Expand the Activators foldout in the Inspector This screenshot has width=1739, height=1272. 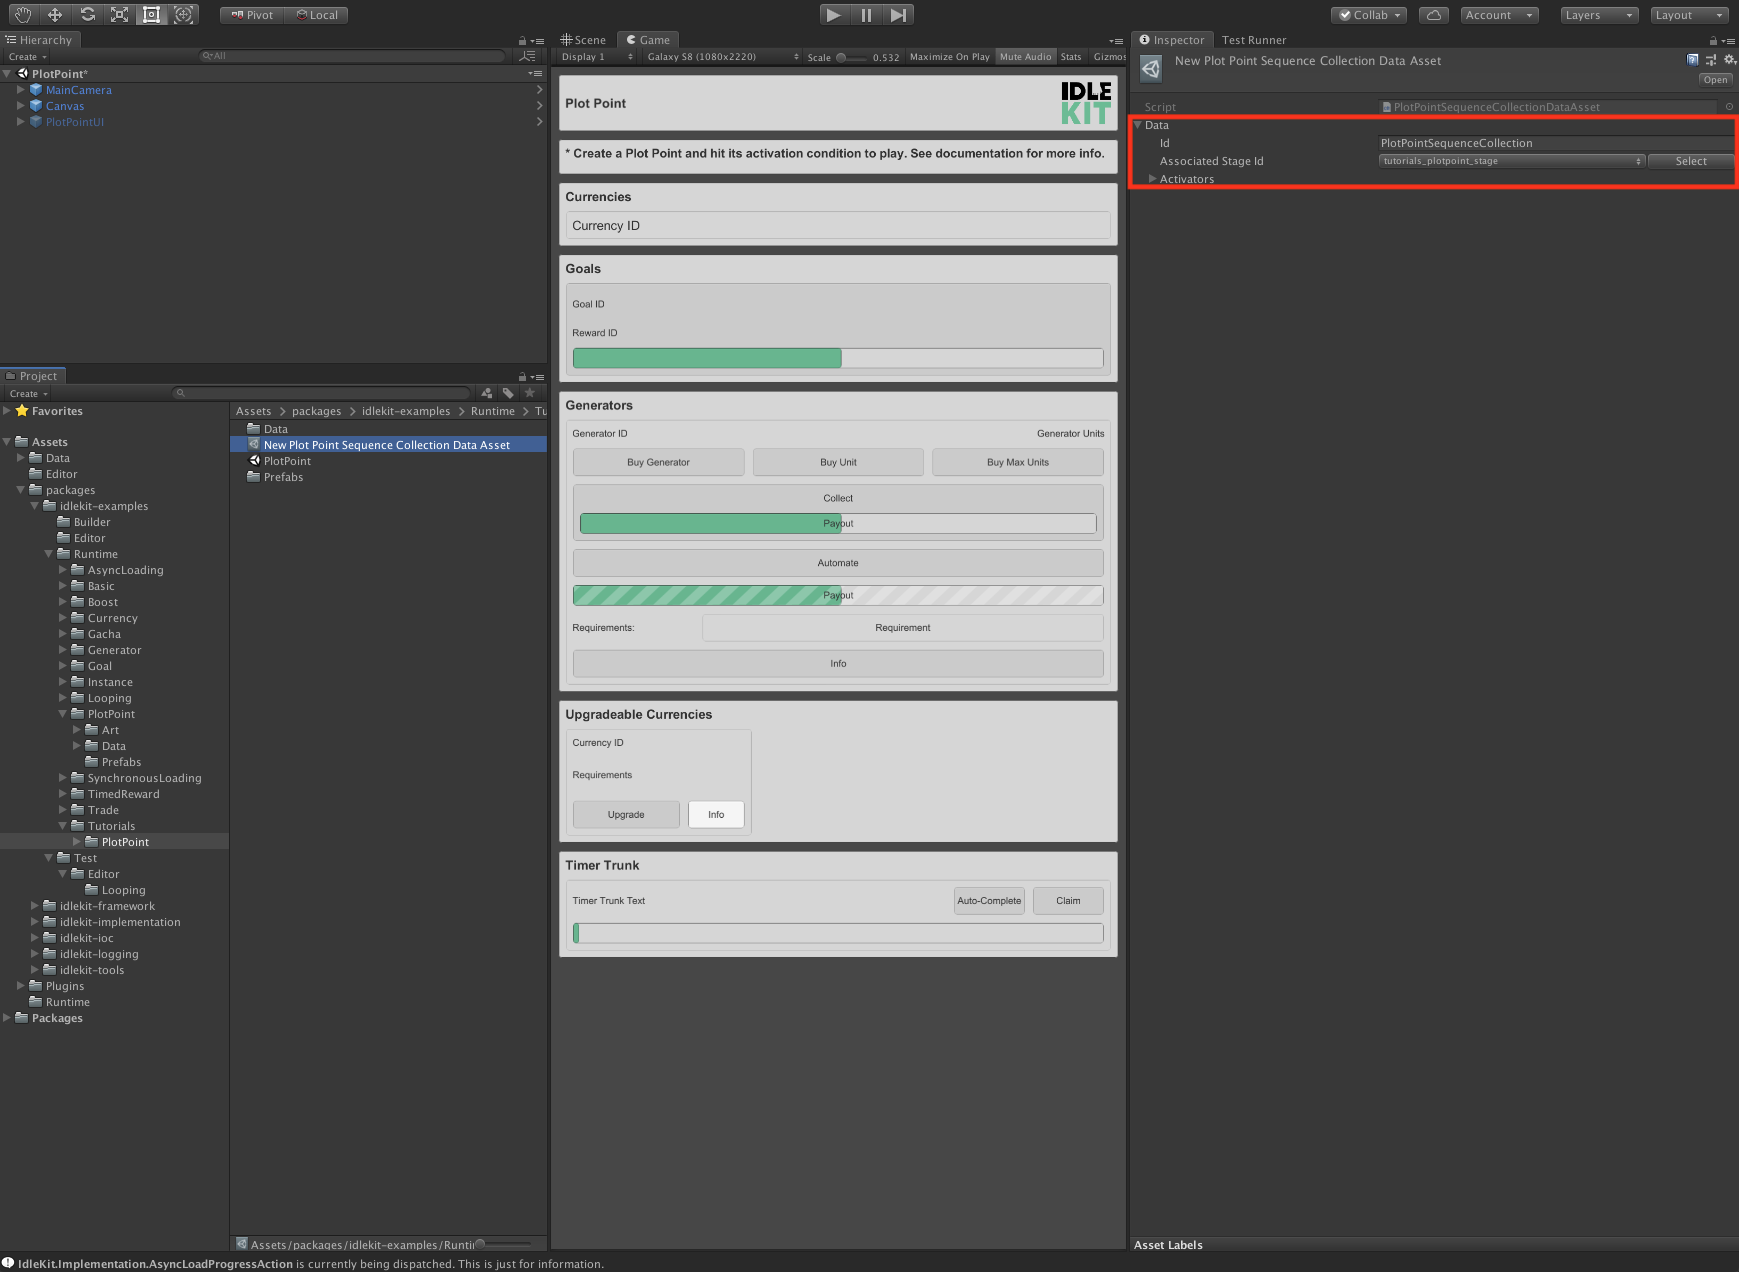(x=1153, y=178)
